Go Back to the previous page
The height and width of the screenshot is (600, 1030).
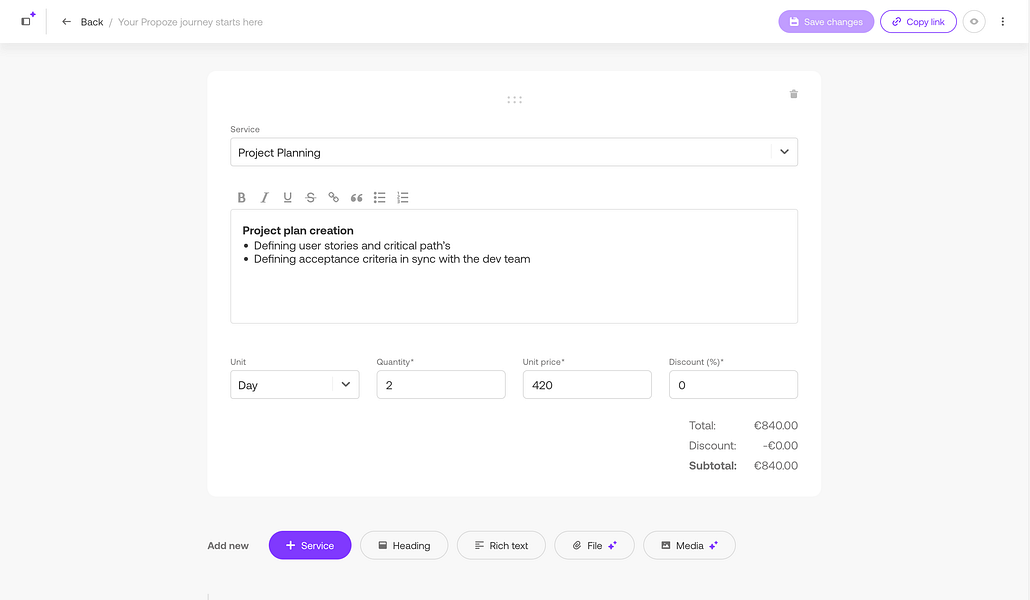83,22
